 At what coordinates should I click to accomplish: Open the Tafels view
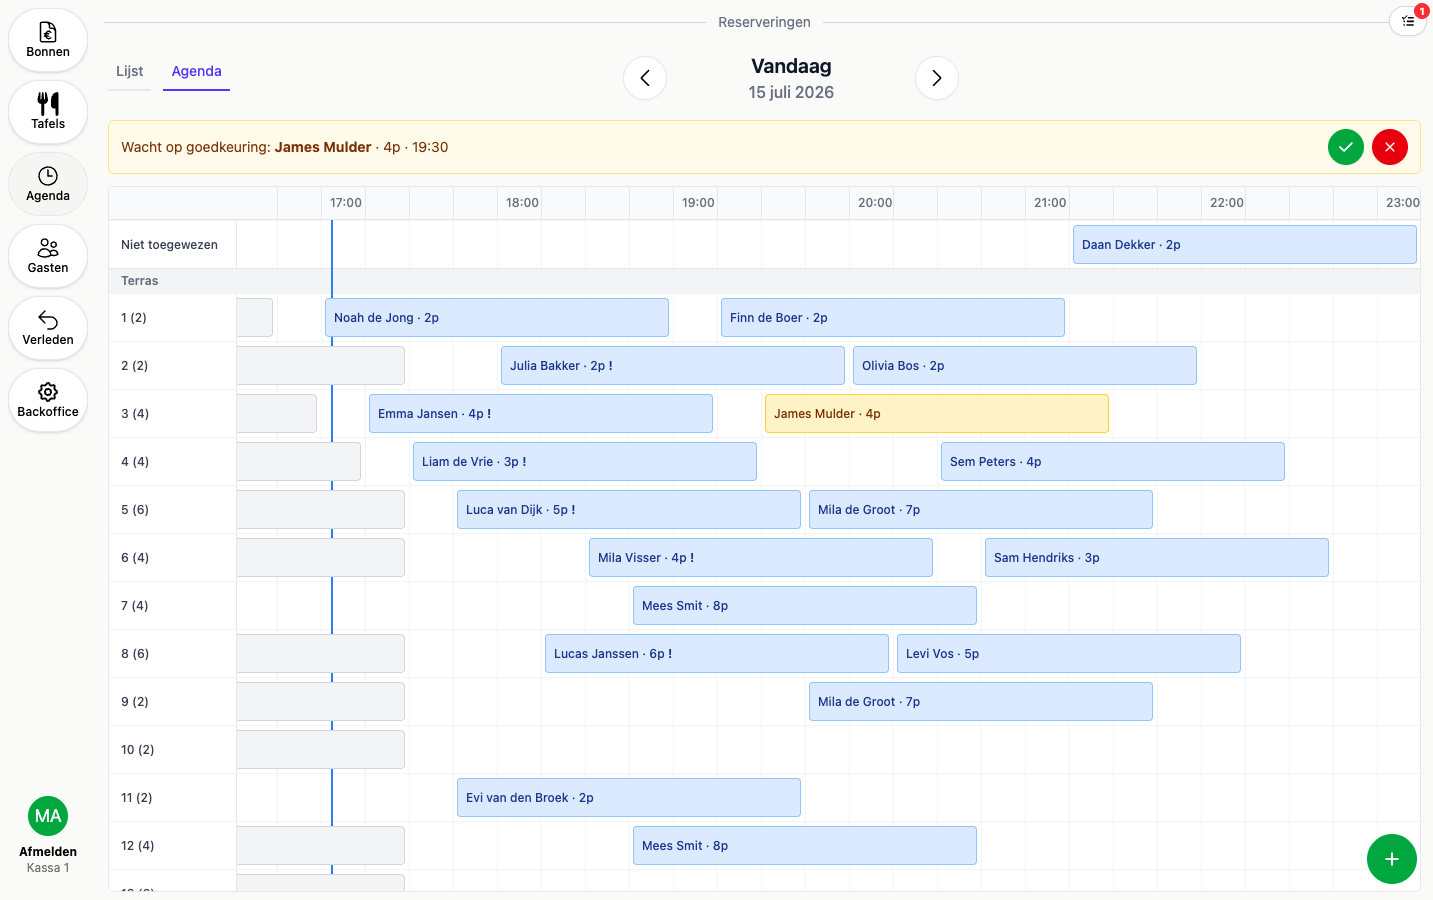pyautogui.click(x=48, y=112)
